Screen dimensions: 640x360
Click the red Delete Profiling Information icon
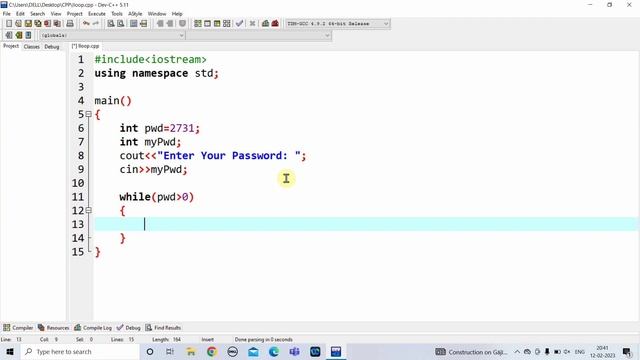(275, 24)
